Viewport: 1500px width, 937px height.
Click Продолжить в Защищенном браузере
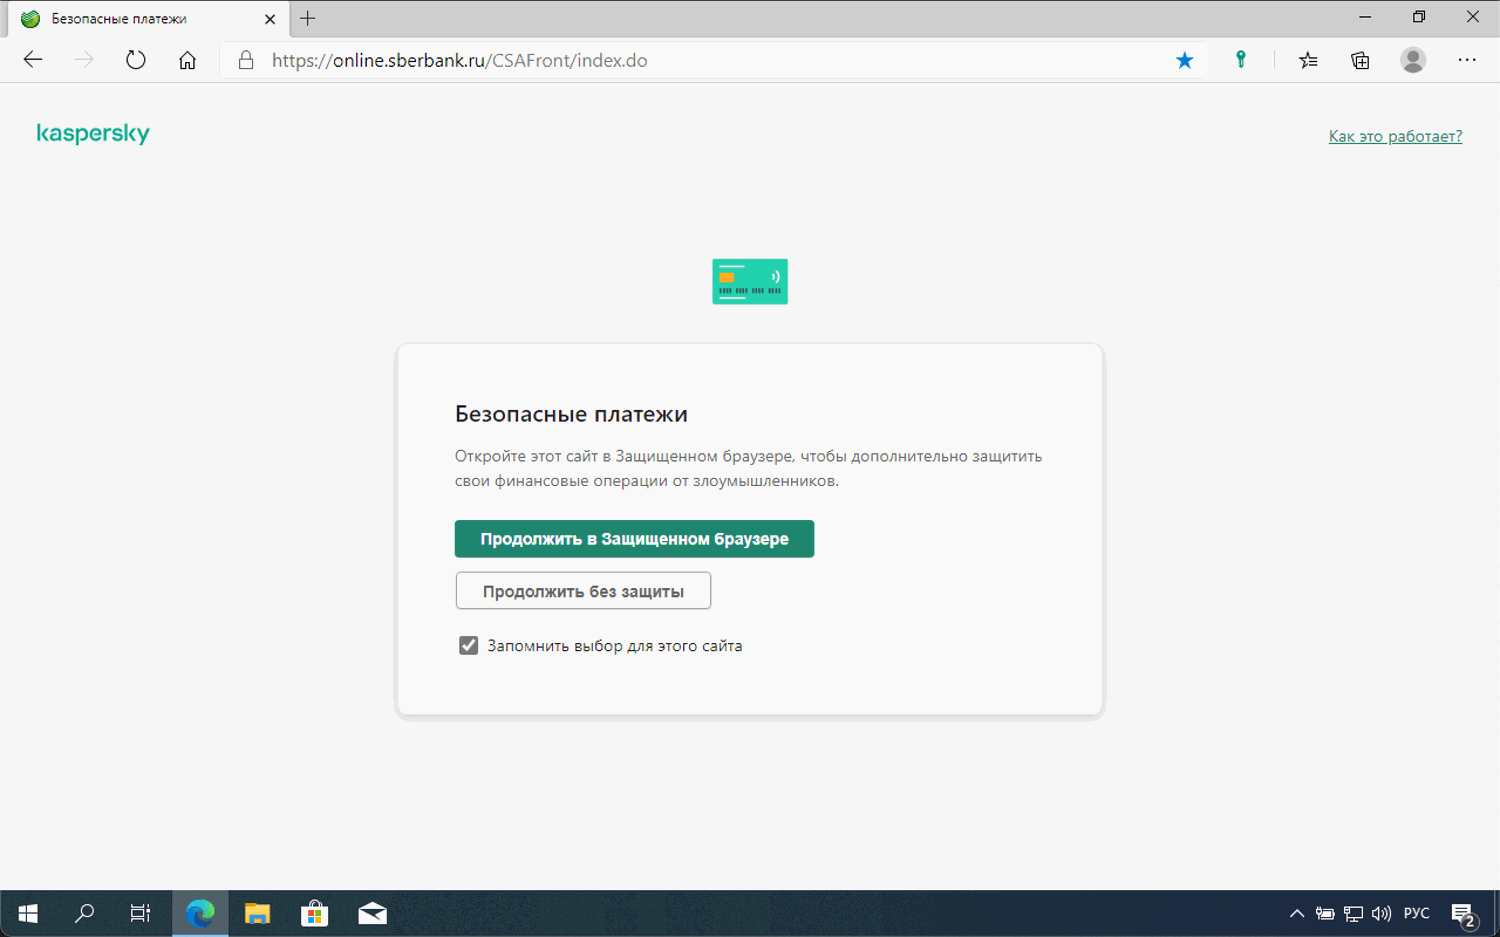pyautogui.click(x=634, y=539)
